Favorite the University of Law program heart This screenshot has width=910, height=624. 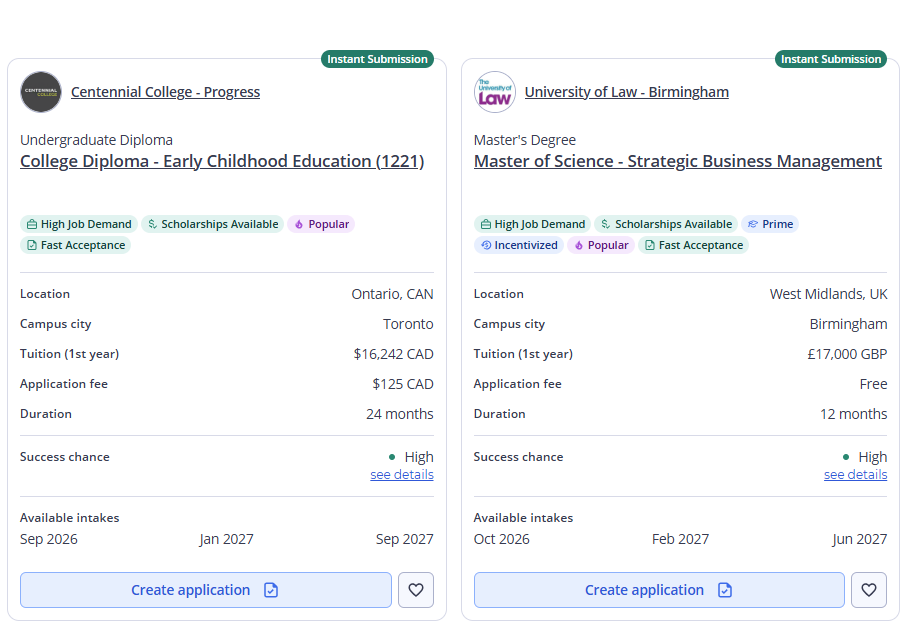(869, 590)
